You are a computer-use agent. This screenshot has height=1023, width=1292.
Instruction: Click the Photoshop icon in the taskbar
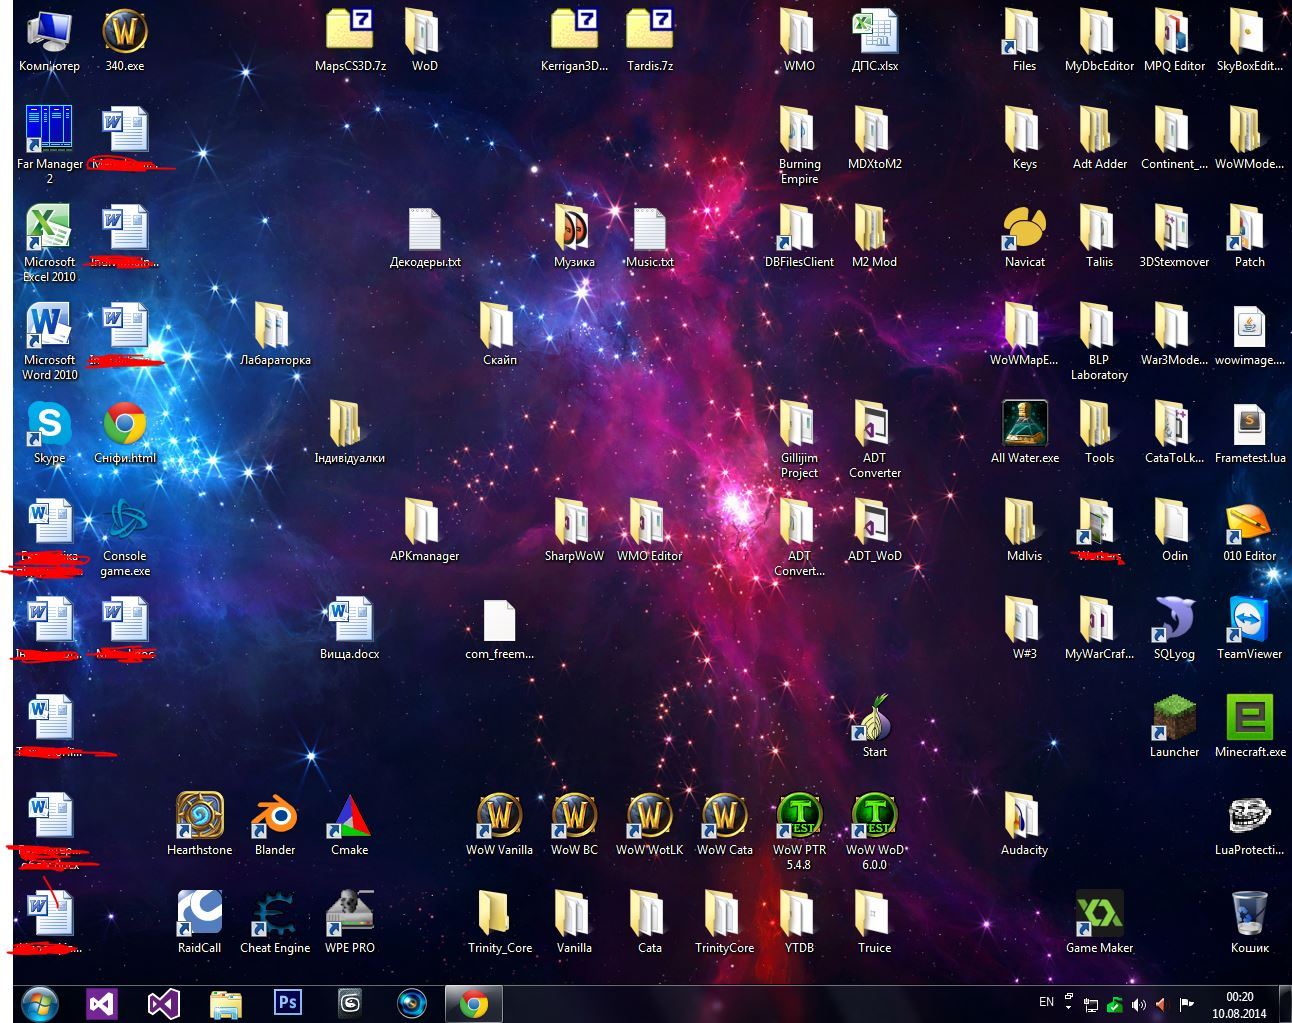click(x=288, y=1003)
